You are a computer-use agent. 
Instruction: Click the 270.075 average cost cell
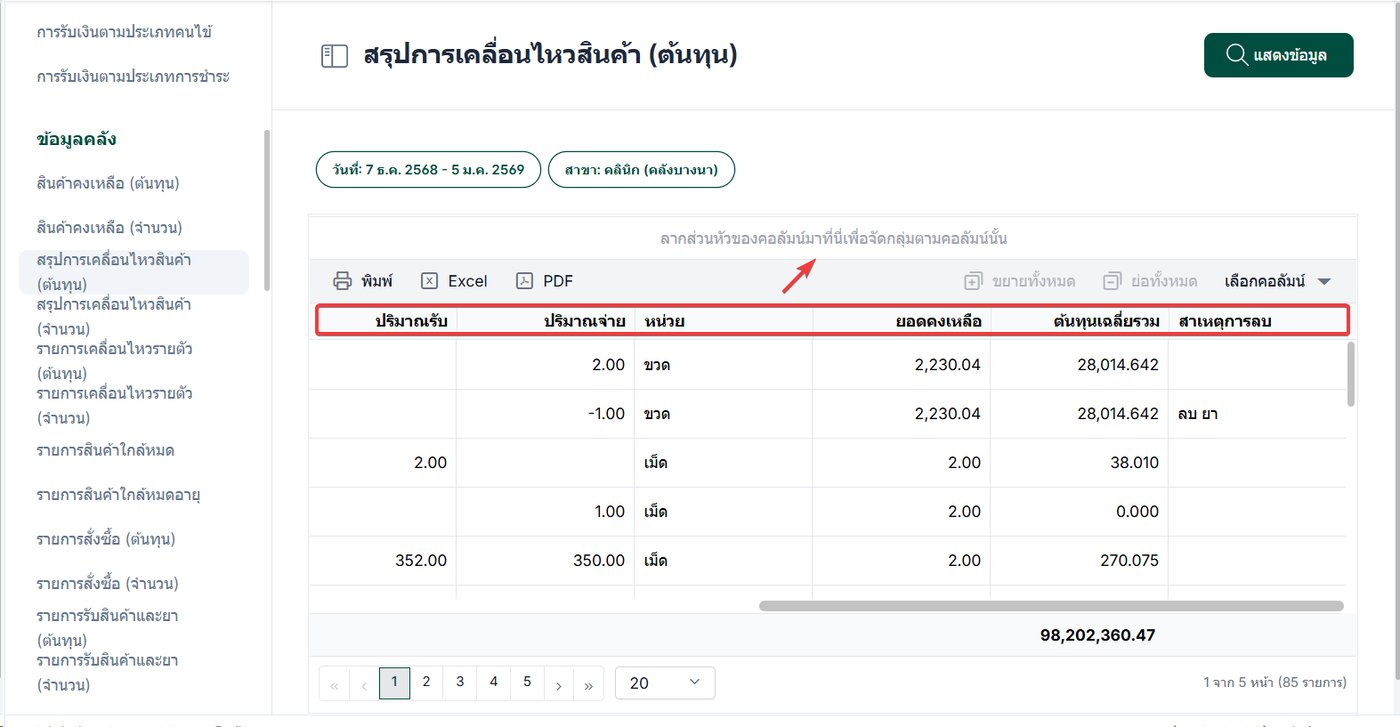pos(1080,560)
